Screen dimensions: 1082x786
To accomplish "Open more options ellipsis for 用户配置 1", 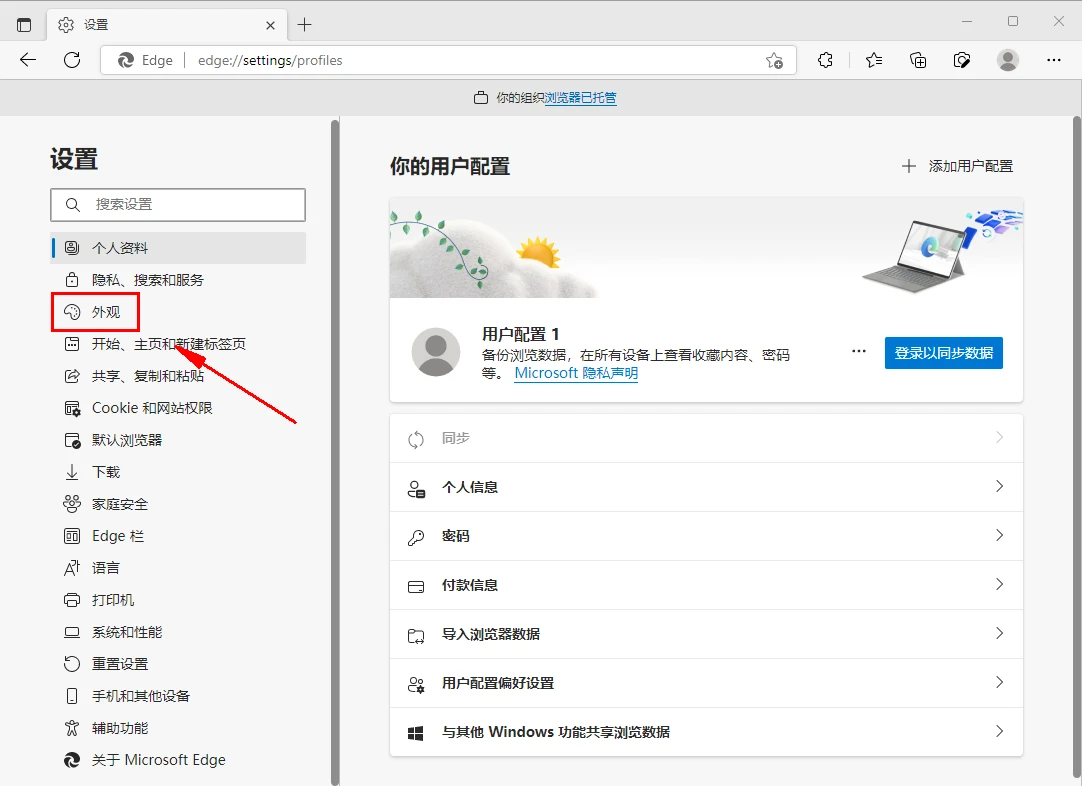I will tap(858, 351).
